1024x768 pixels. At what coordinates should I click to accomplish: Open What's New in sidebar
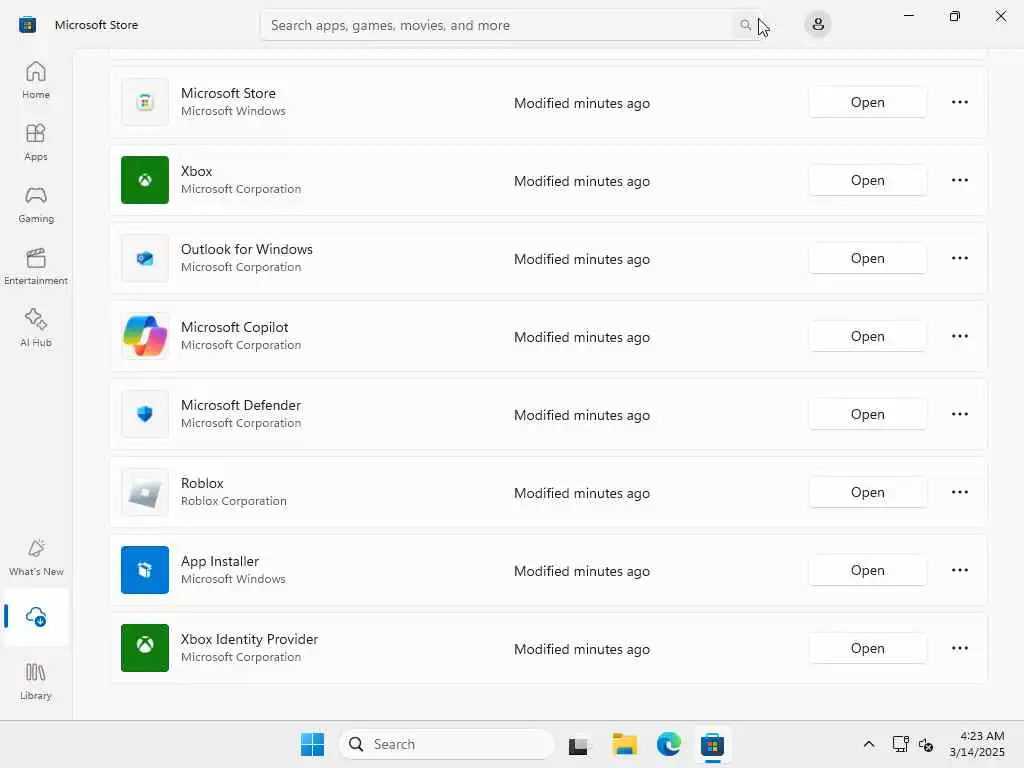coord(36,557)
